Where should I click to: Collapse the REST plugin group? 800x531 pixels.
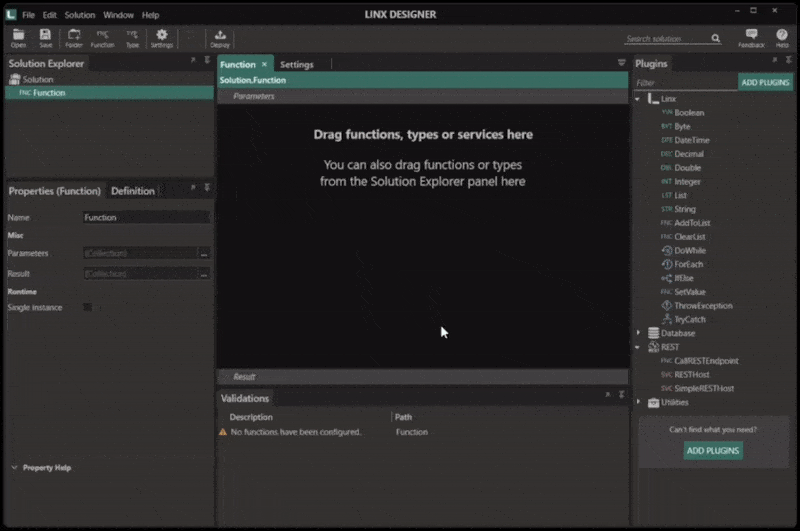pos(638,347)
